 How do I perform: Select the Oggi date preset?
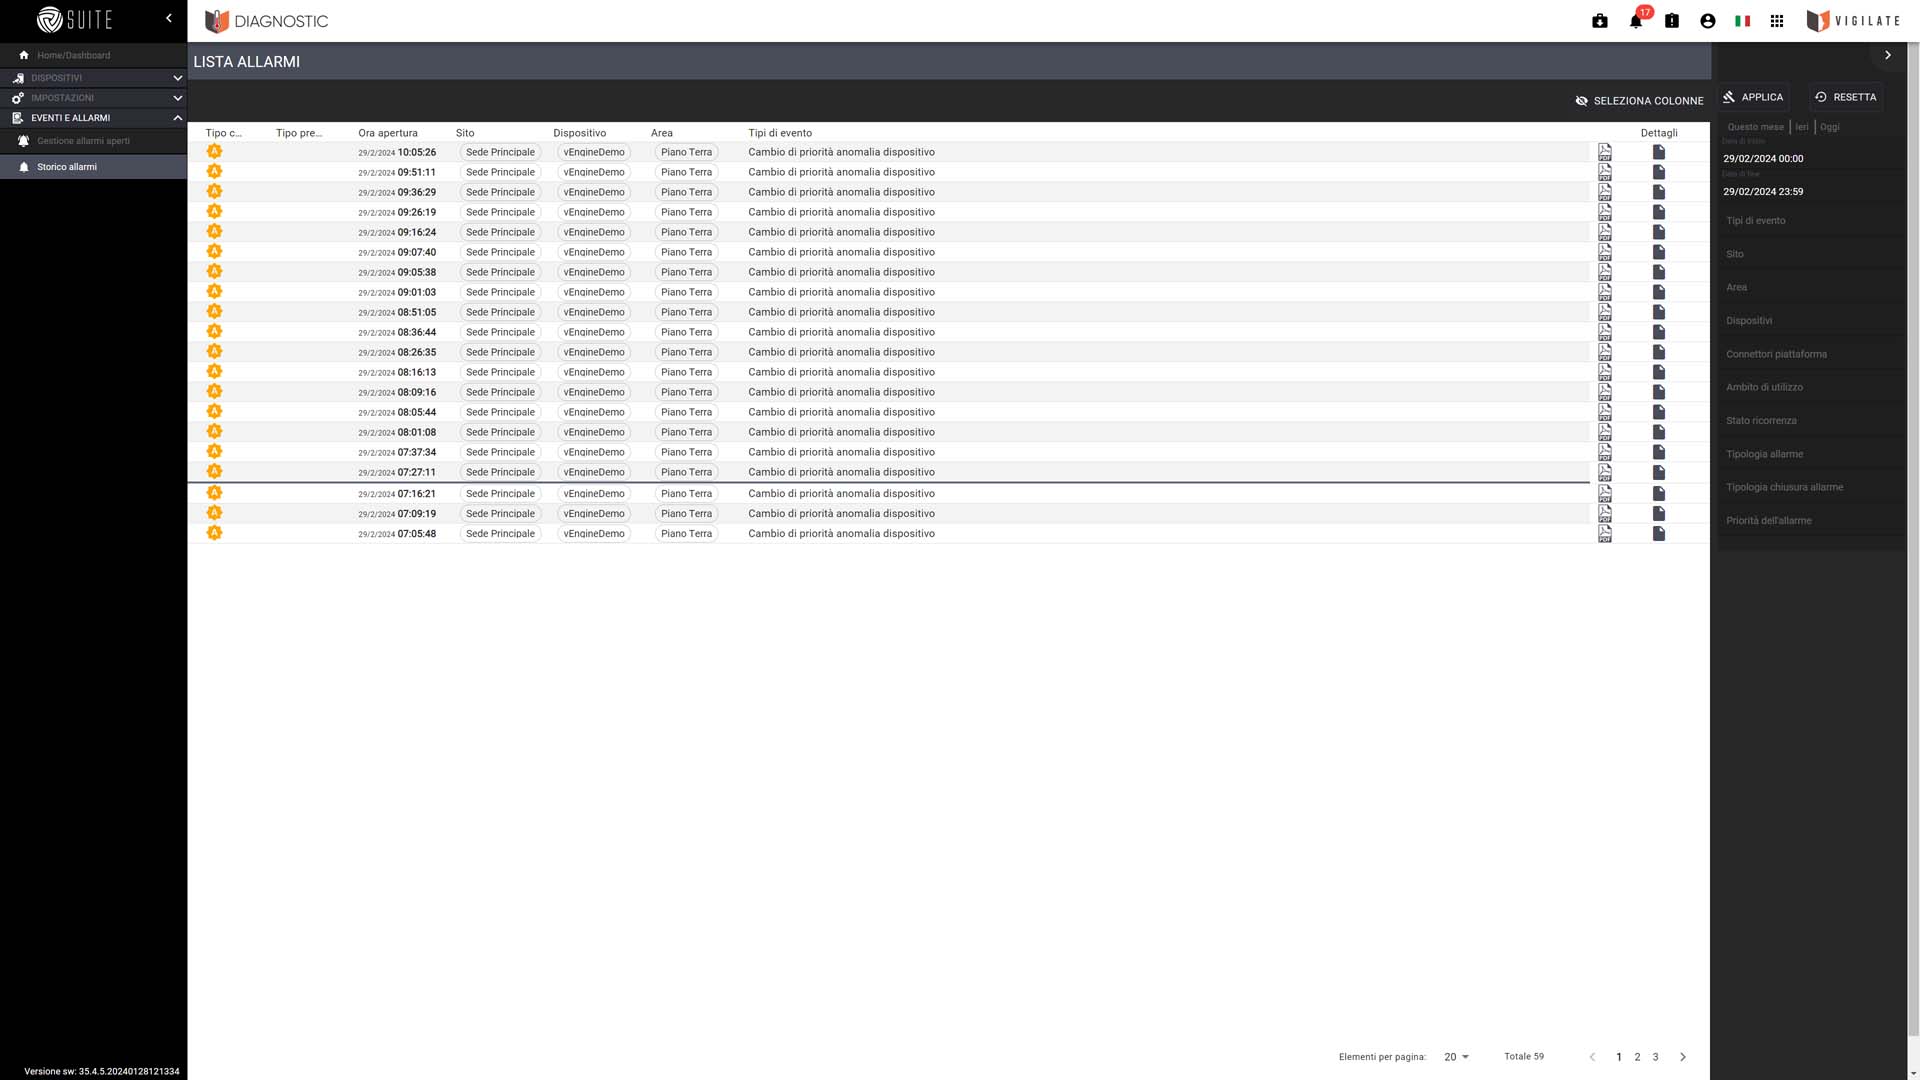click(x=1830, y=127)
